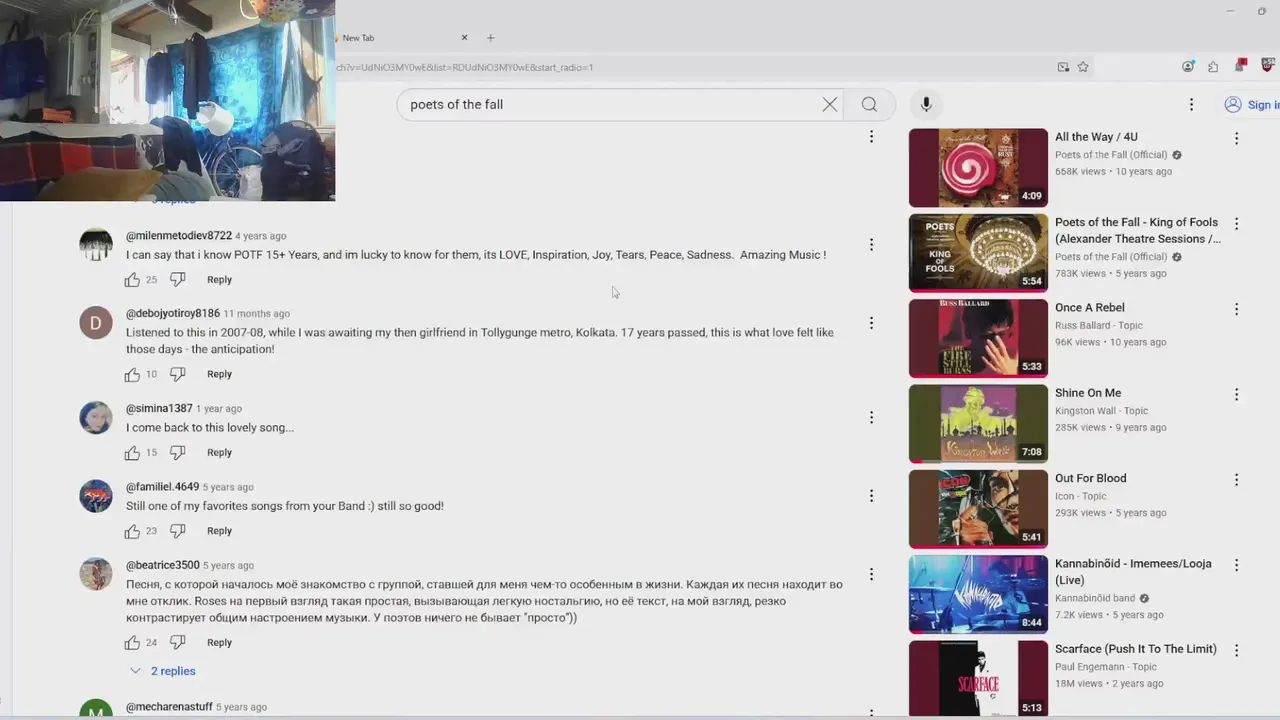Open more options for 'King of Fools' video
The image size is (1280, 720).
tap(1236, 224)
